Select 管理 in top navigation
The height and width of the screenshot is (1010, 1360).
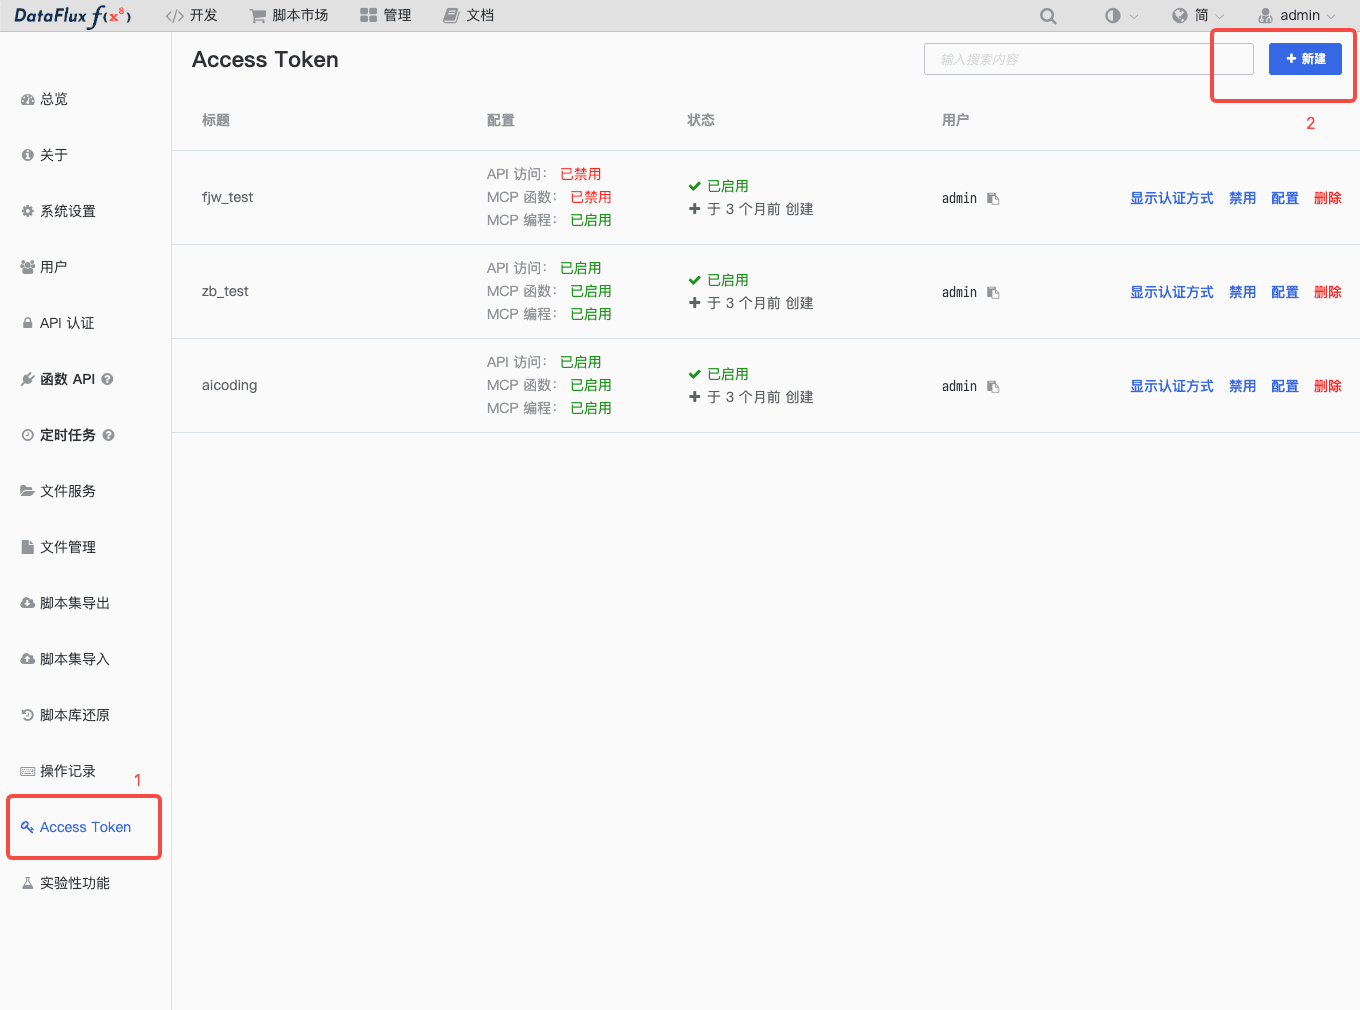(x=386, y=16)
